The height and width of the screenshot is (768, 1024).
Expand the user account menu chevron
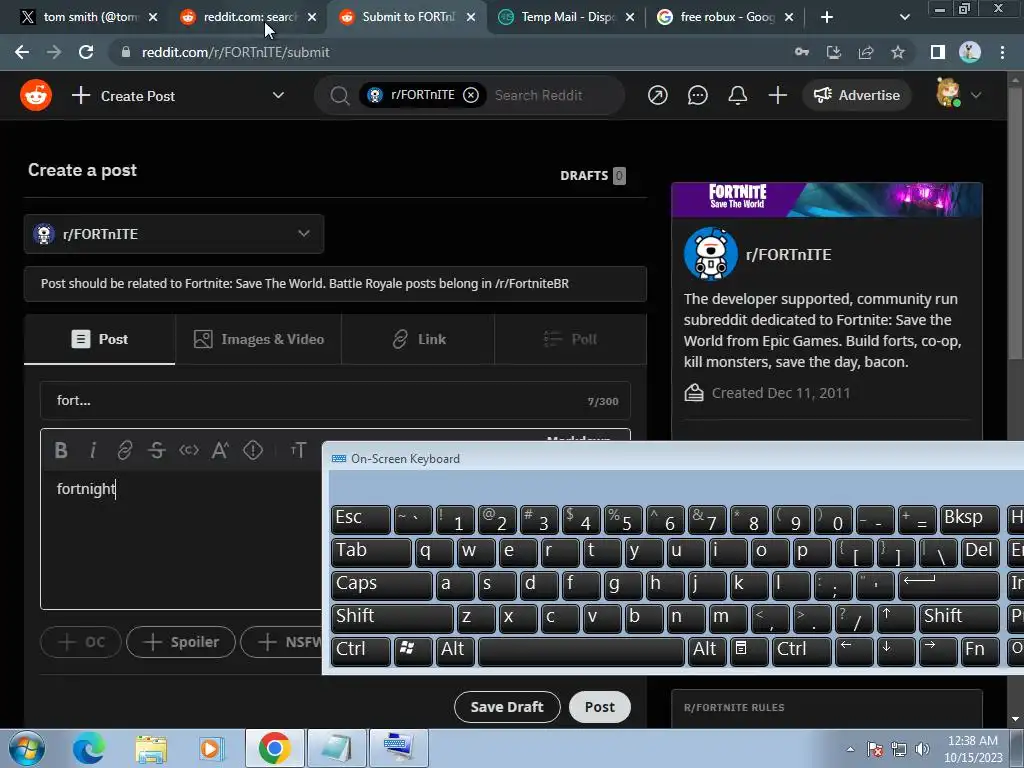(x=976, y=95)
